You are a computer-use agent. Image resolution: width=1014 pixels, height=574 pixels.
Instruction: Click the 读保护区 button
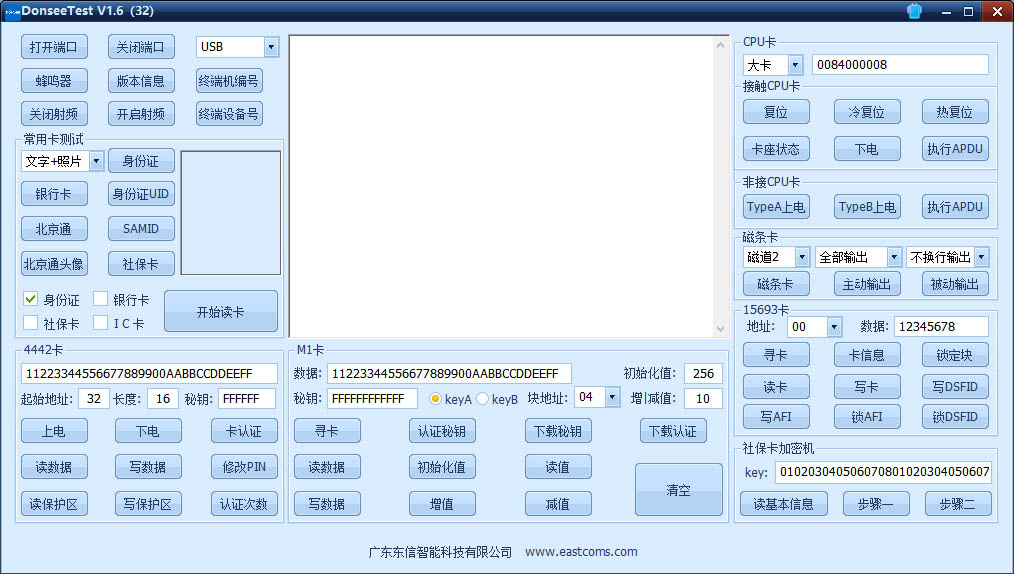click(54, 504)
